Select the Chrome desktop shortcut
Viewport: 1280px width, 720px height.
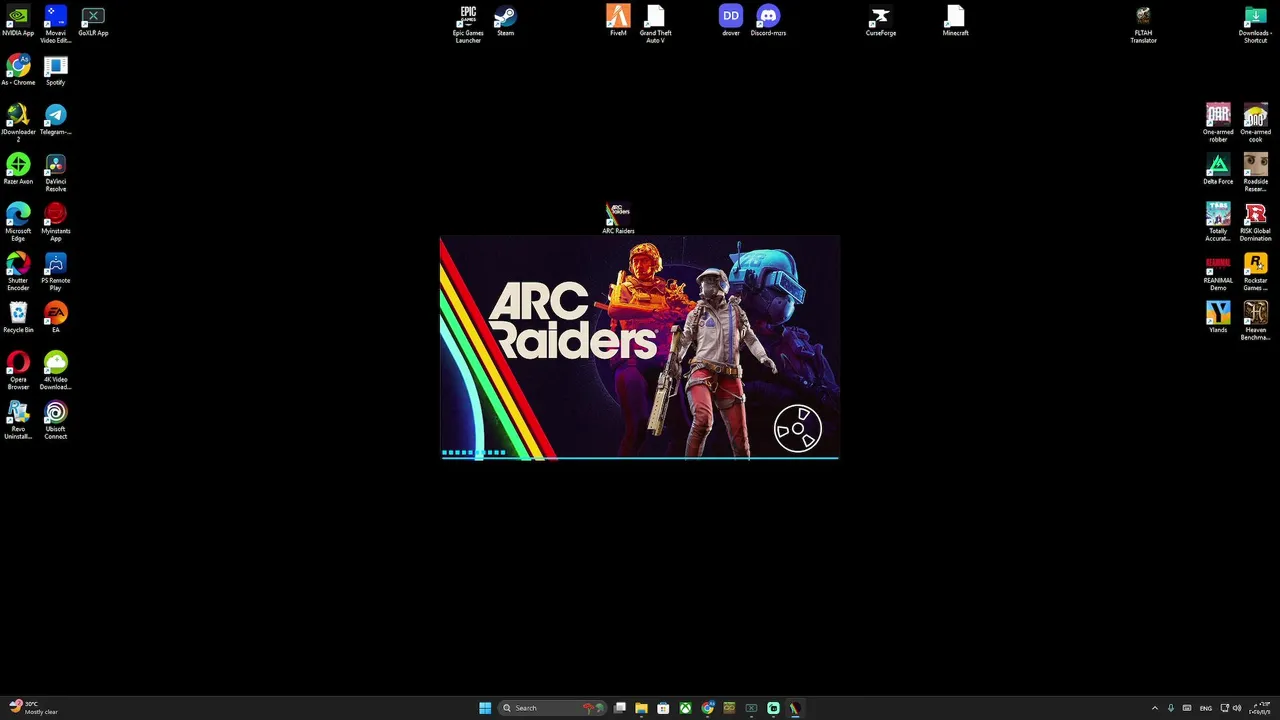tap(18, 70)
